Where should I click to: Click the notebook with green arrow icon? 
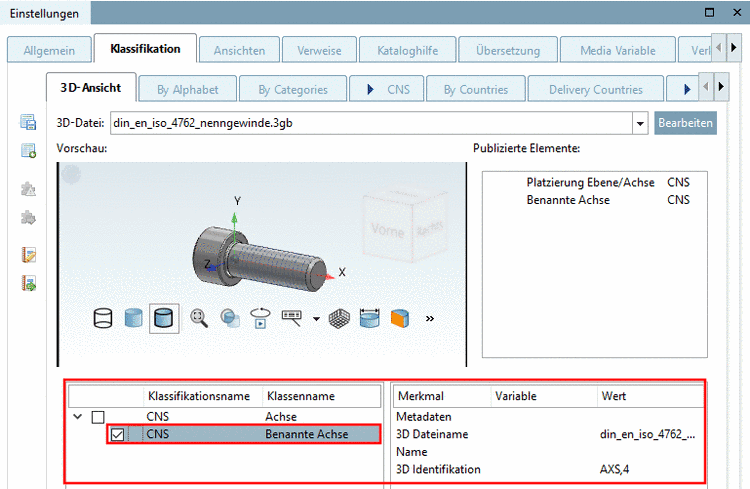tap(28, 283)
